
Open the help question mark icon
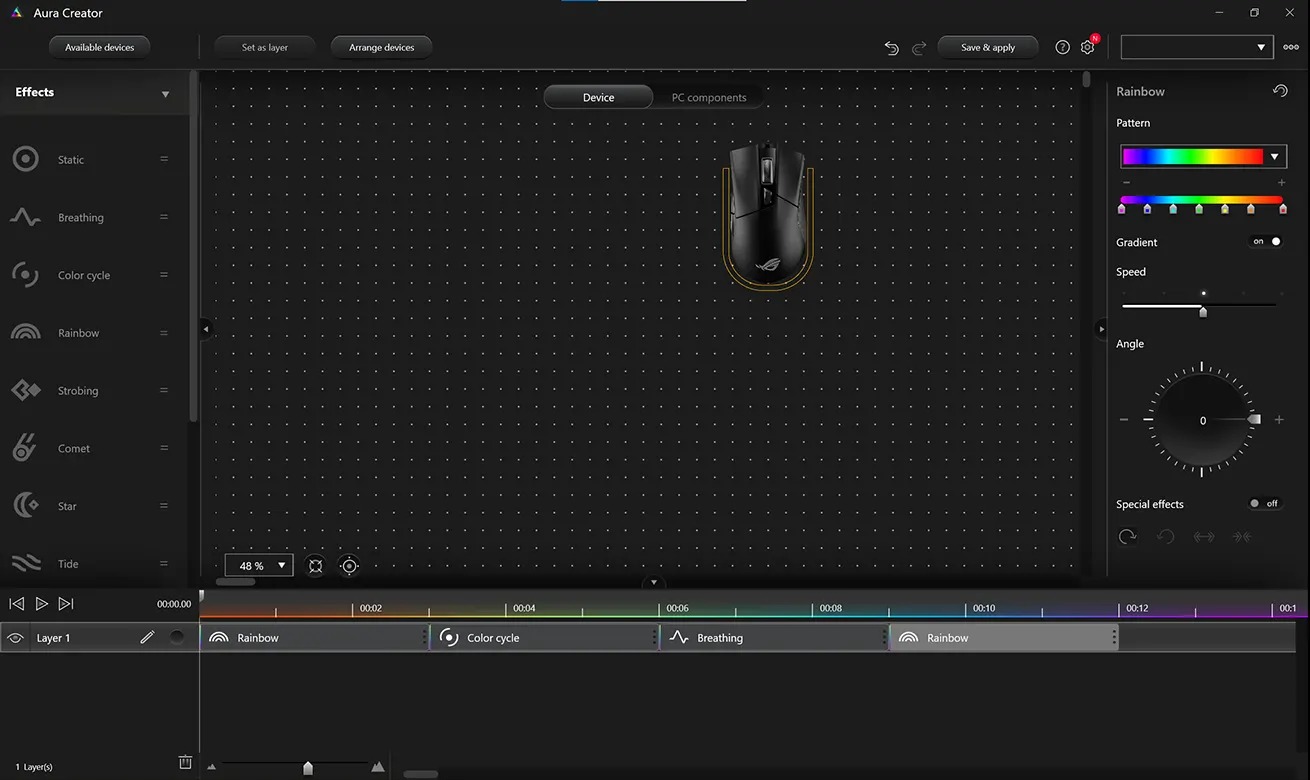[x=1062, y=47]
